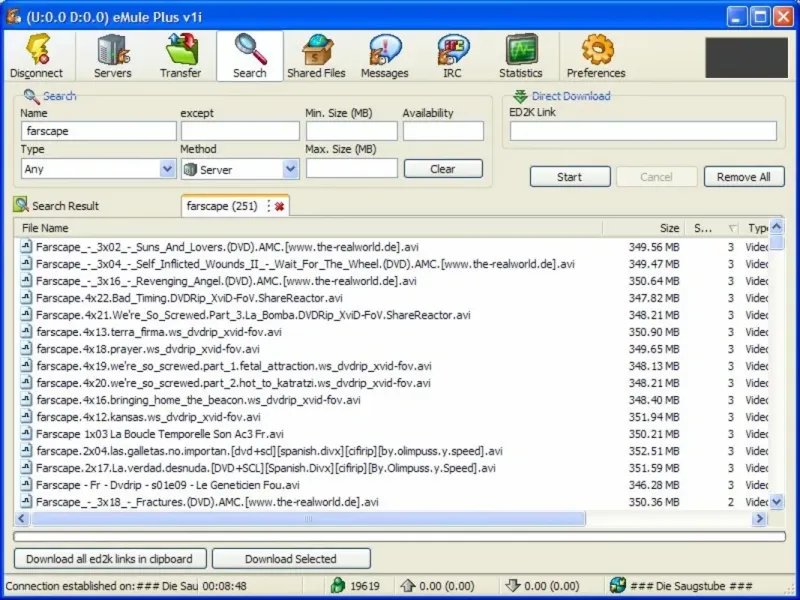
Task: Click the horizontal scroll right arrow
Action: 759,519
